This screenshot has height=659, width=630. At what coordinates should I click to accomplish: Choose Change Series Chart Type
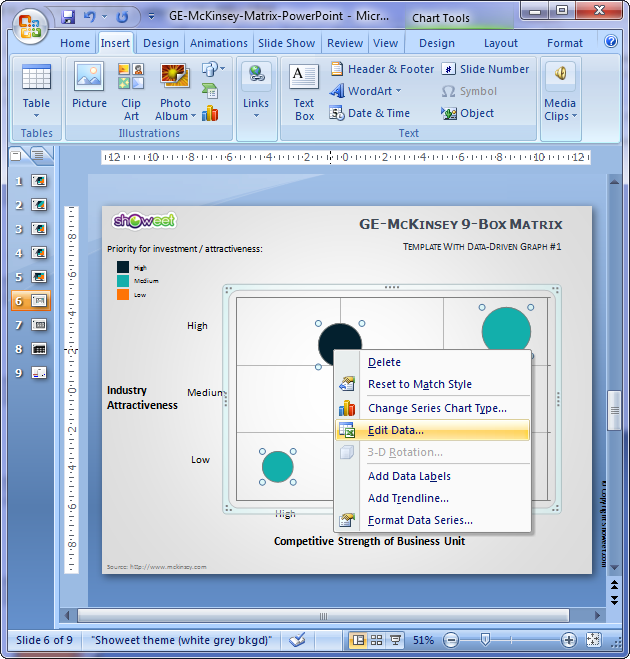(432, 408)
